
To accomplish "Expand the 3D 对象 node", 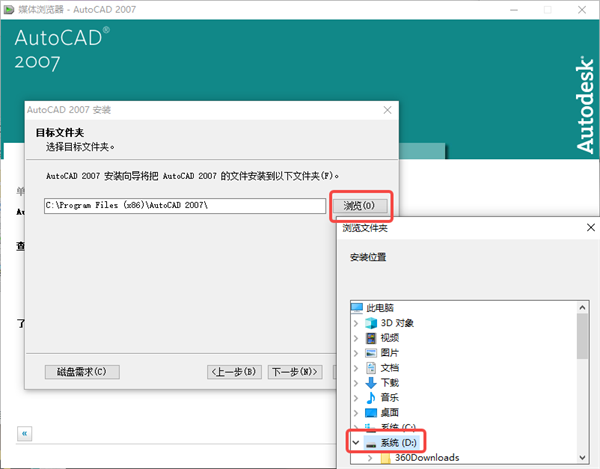I will tap(356, 323).
